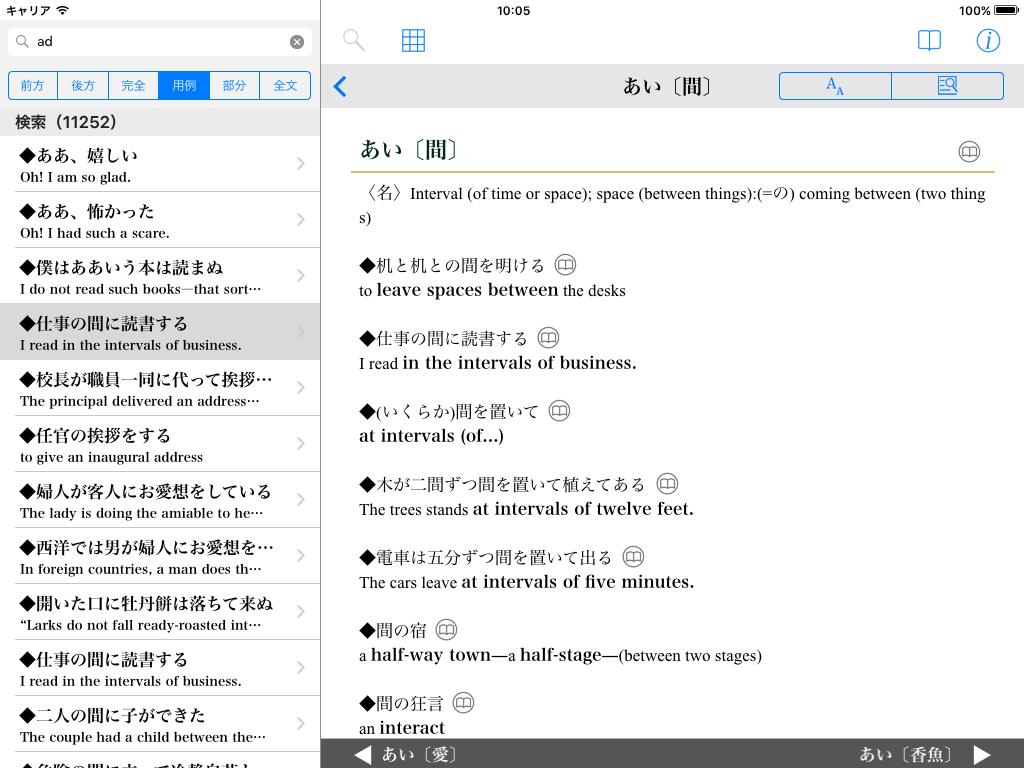Tap the book icon beside あい〔間〕 heading
The height and width of the screenshot is (768, 1024).
(x=969, y=152)
